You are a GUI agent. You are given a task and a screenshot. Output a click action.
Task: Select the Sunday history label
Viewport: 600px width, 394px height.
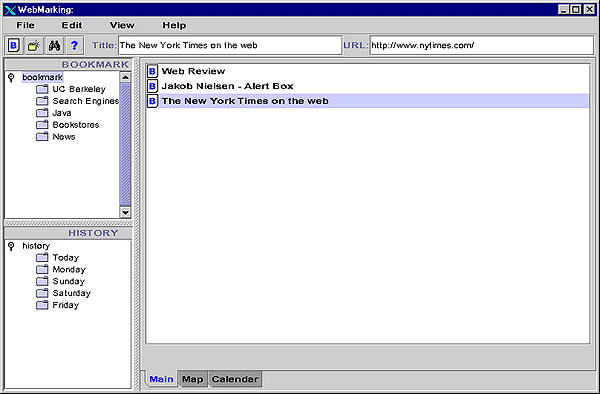pyautogui.click(x=68, y=281)
